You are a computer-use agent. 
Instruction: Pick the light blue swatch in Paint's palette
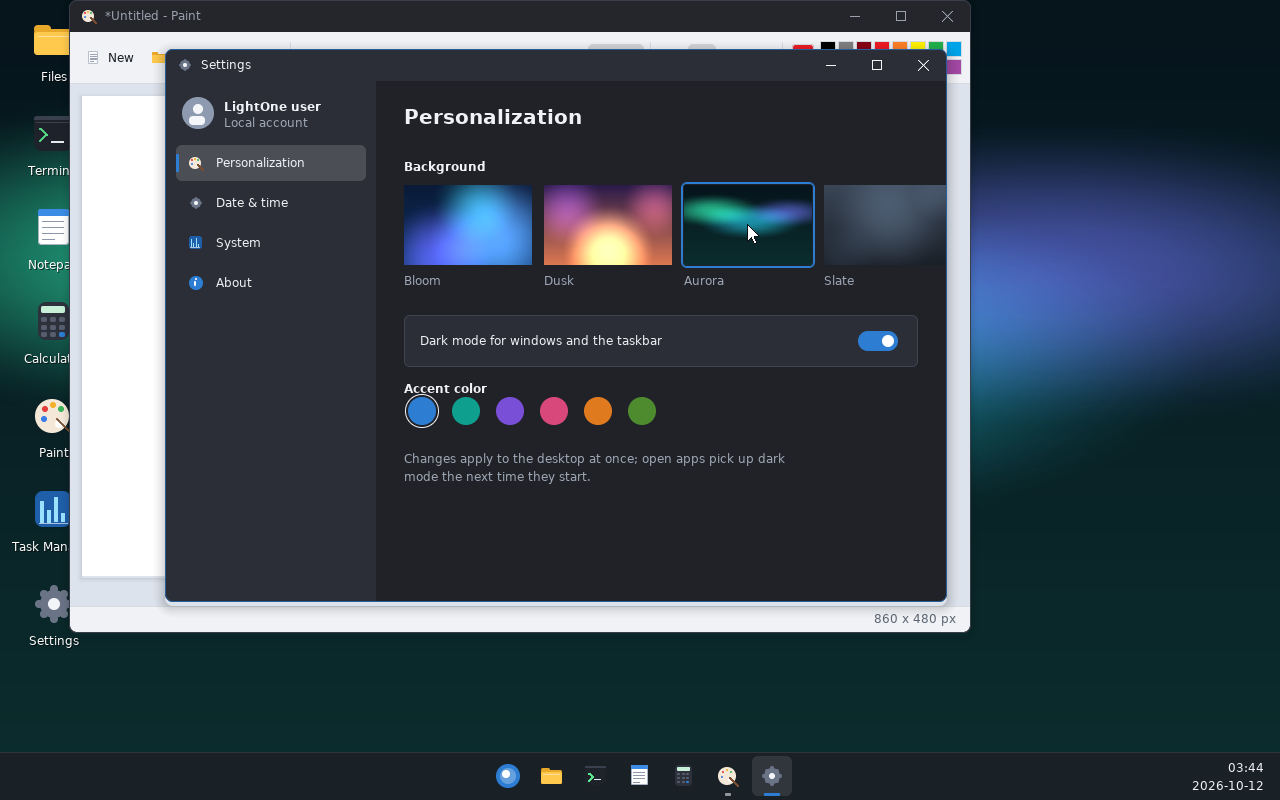(x=954, y=48)
